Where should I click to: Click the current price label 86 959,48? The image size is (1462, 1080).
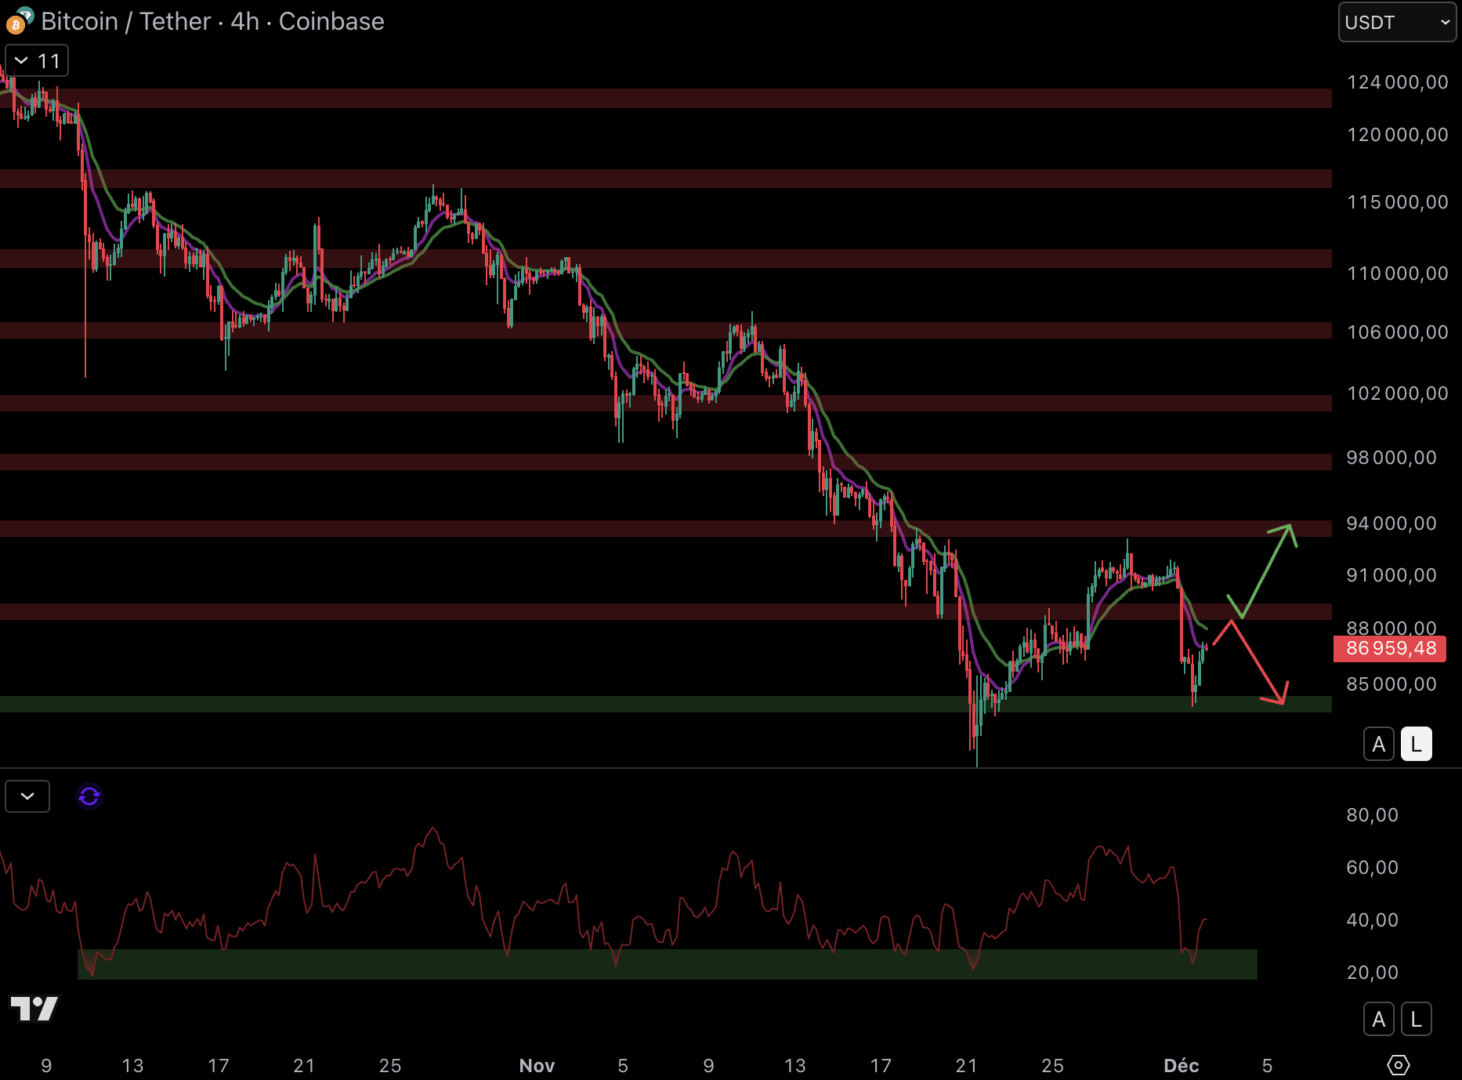tap(1390, 648)
